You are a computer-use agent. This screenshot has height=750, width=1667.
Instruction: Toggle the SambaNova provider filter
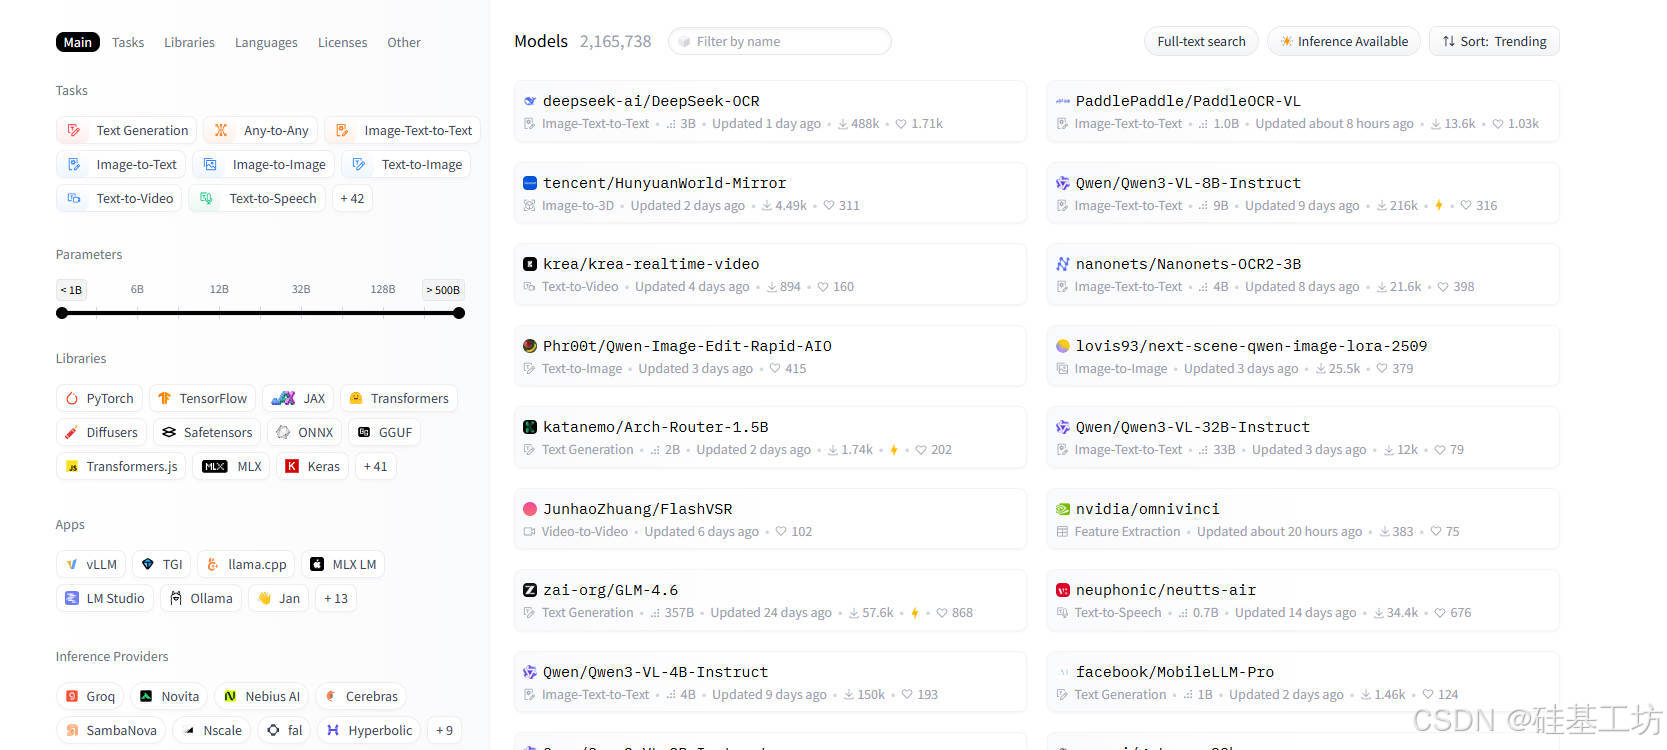click(111, 730)
